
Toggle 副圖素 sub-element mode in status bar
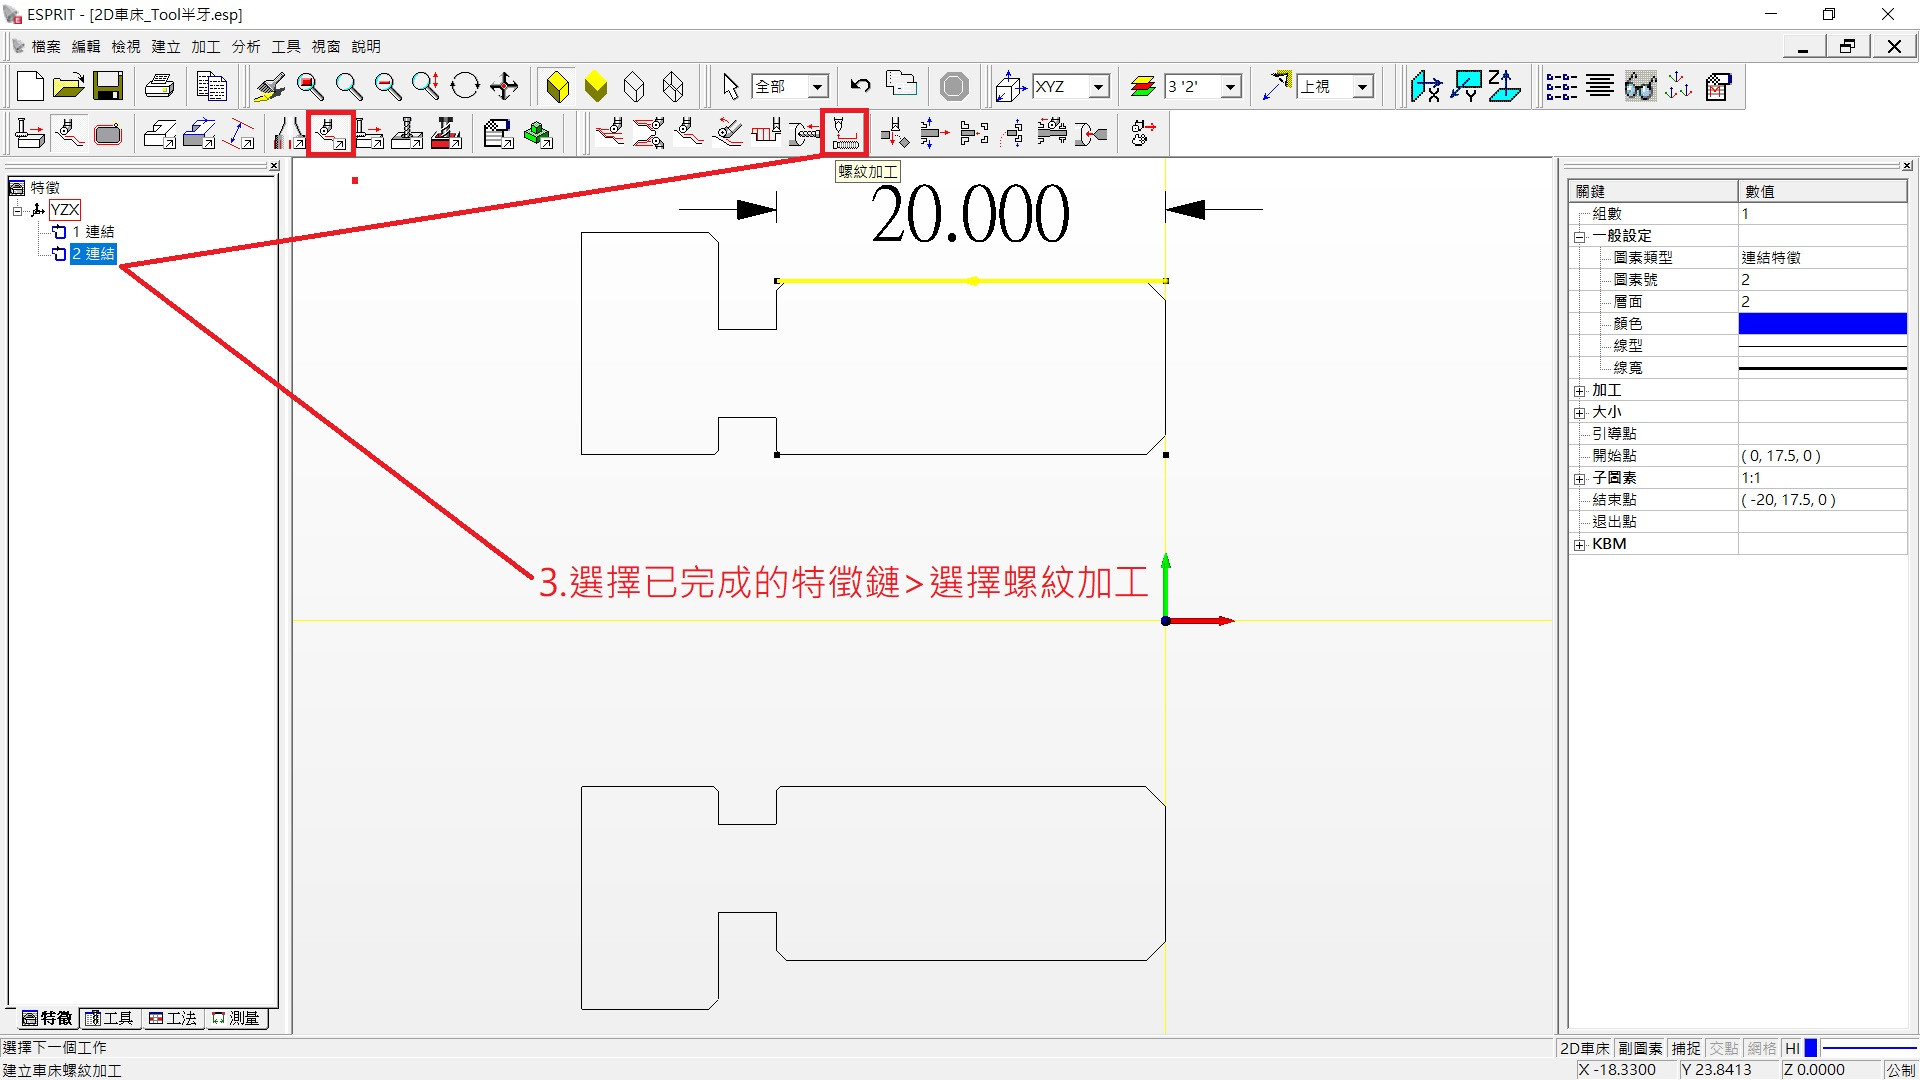(x=1640, y=1048)
